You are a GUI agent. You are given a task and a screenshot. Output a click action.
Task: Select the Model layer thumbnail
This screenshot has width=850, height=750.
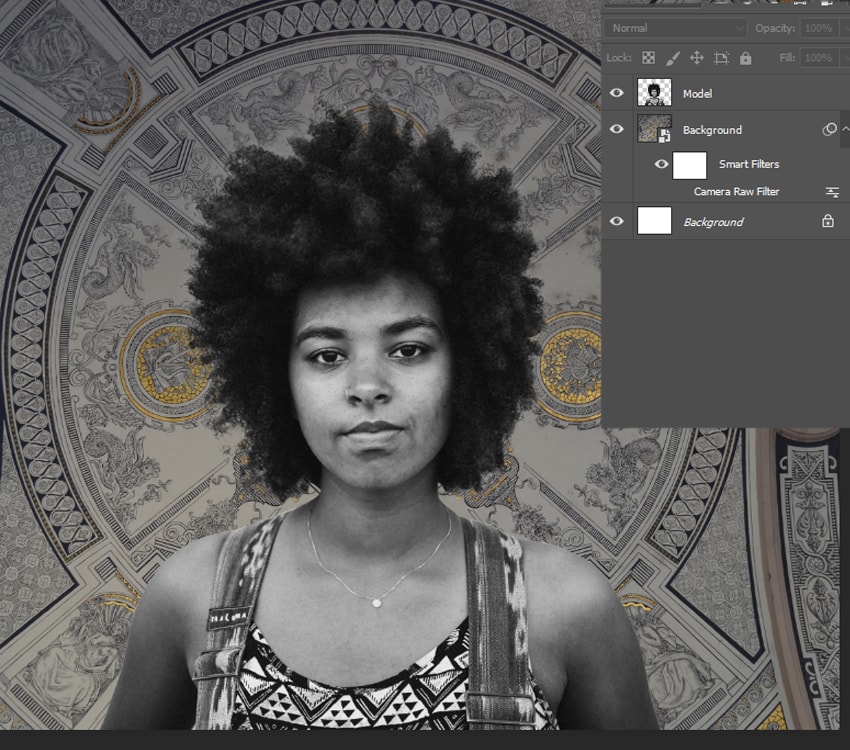654,93
